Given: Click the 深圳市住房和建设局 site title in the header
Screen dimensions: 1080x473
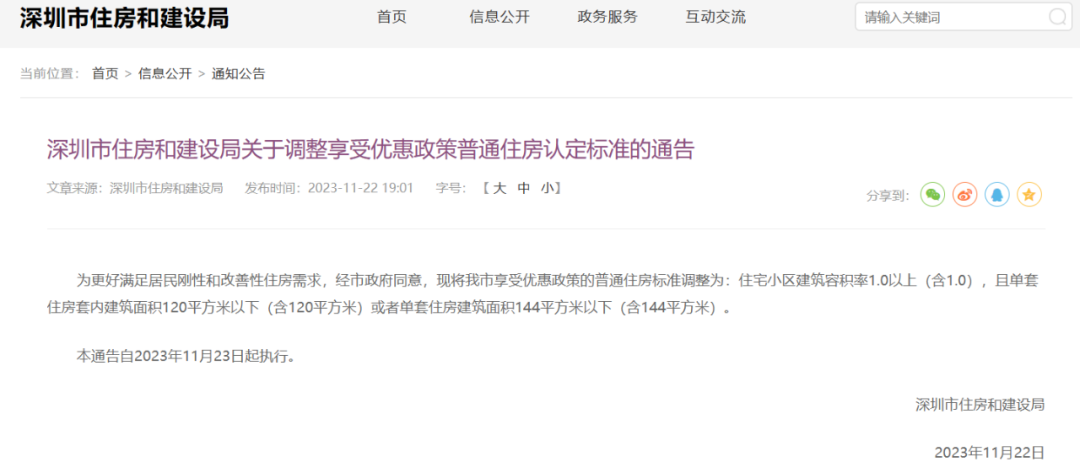Looking at the screenshot, I should pos(124,19).
